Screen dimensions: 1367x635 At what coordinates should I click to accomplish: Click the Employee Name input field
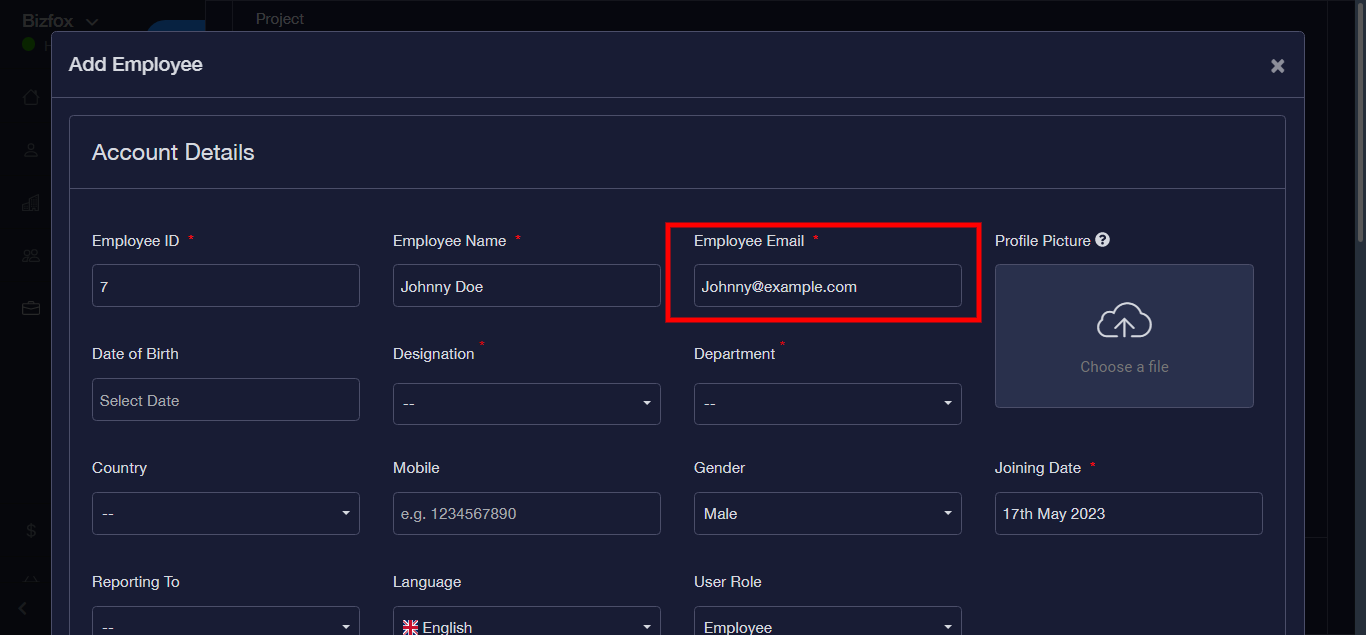pyautogui.click(x=526, y=286)
